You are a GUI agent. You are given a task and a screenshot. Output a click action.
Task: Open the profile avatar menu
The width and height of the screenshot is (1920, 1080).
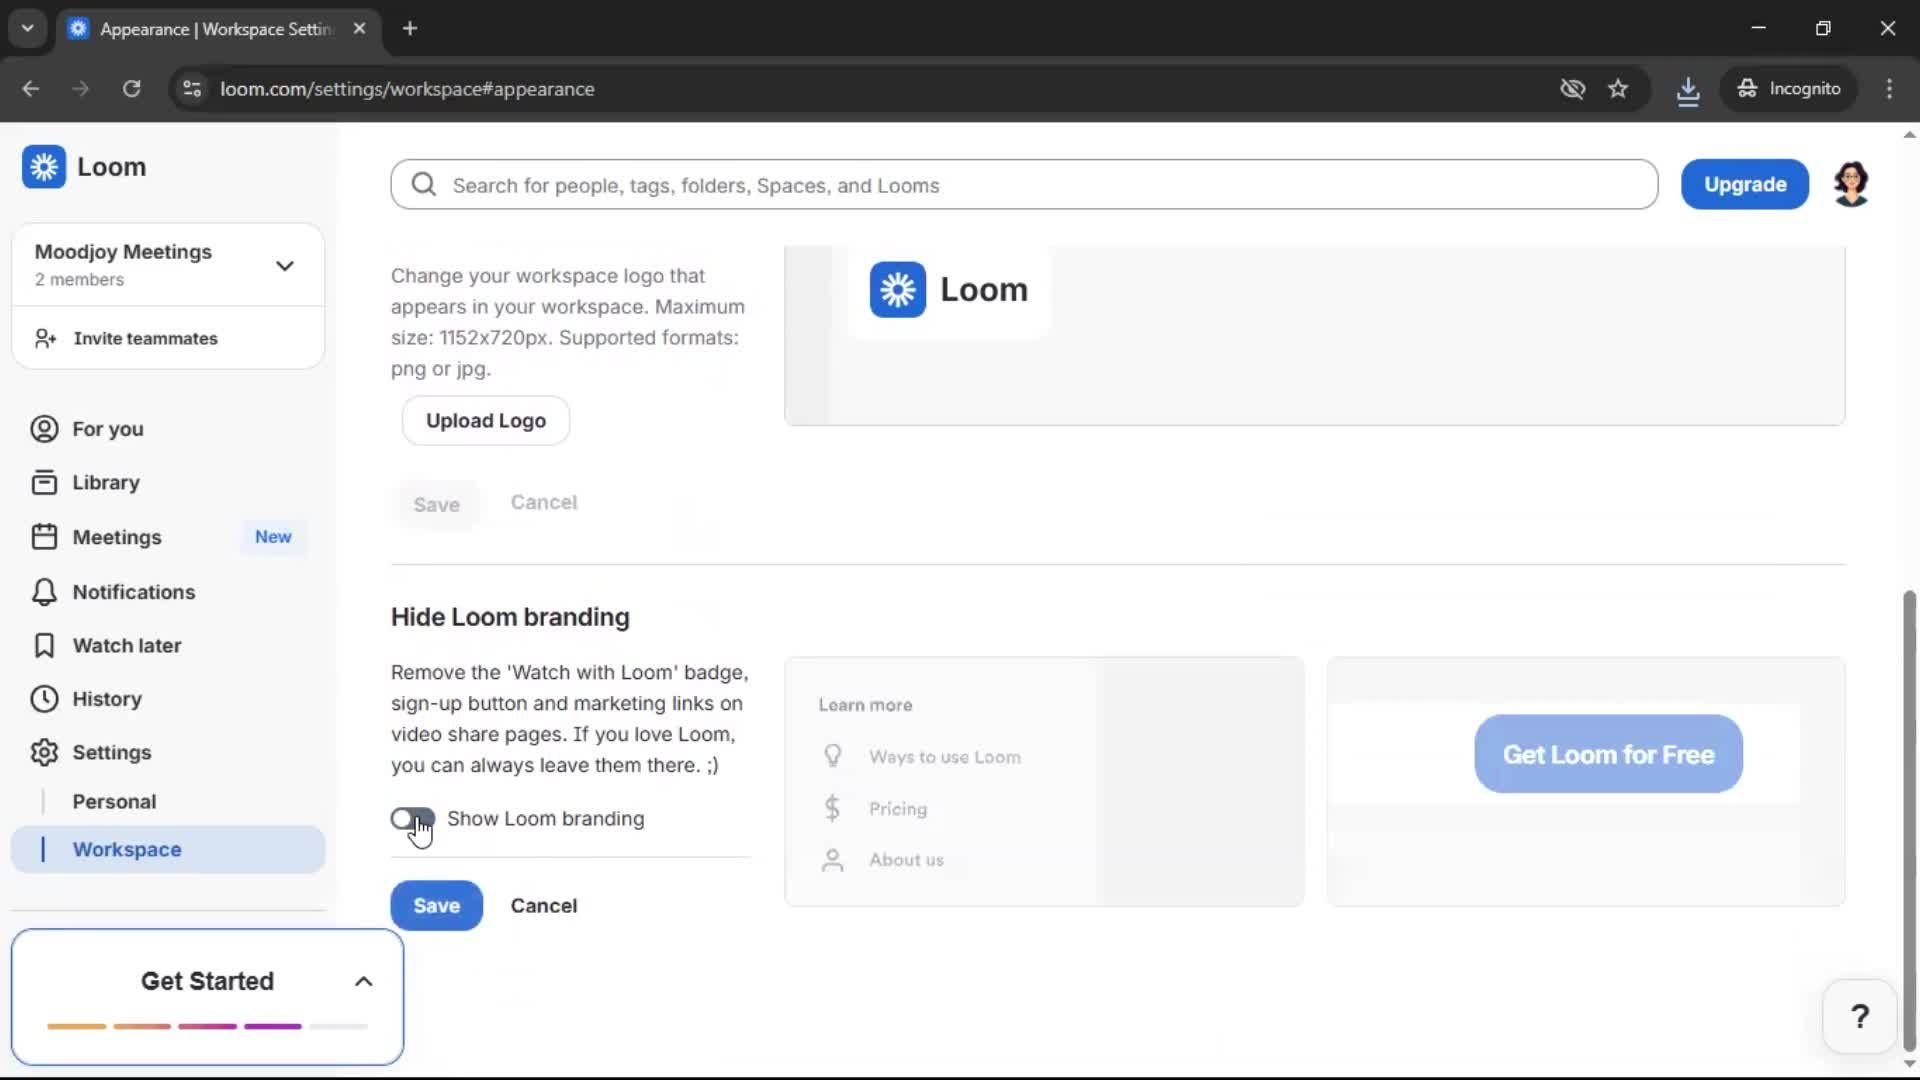pyautogui.click(x=1852, y=183)
